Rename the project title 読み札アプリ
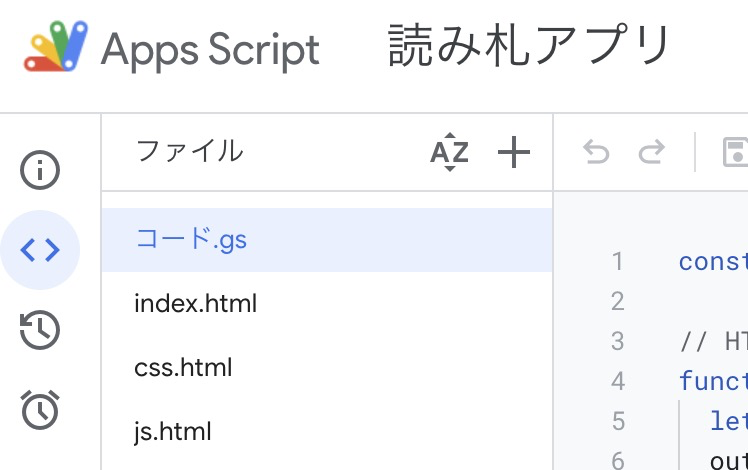Image resolution: width=748 pixels, height=470 pixels. pyautogui.click(x=528, y=46)
